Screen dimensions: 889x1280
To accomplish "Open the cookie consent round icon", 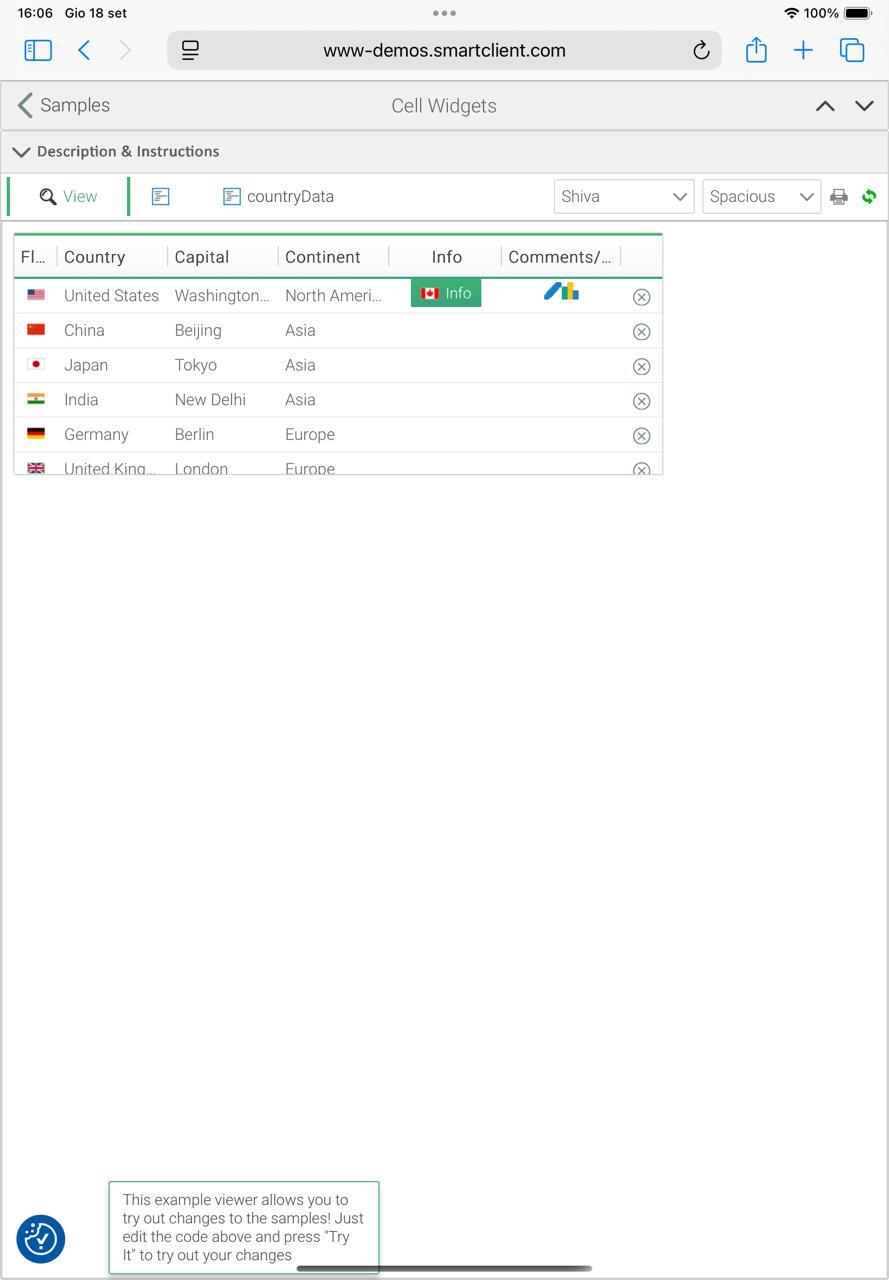I will (x=41, y=1239).
